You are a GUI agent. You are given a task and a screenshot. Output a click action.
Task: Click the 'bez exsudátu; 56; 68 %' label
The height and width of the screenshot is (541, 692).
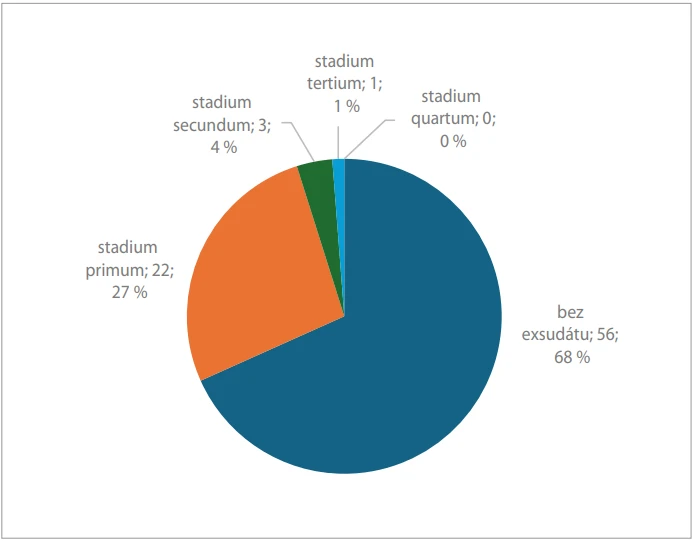(570, 334)
